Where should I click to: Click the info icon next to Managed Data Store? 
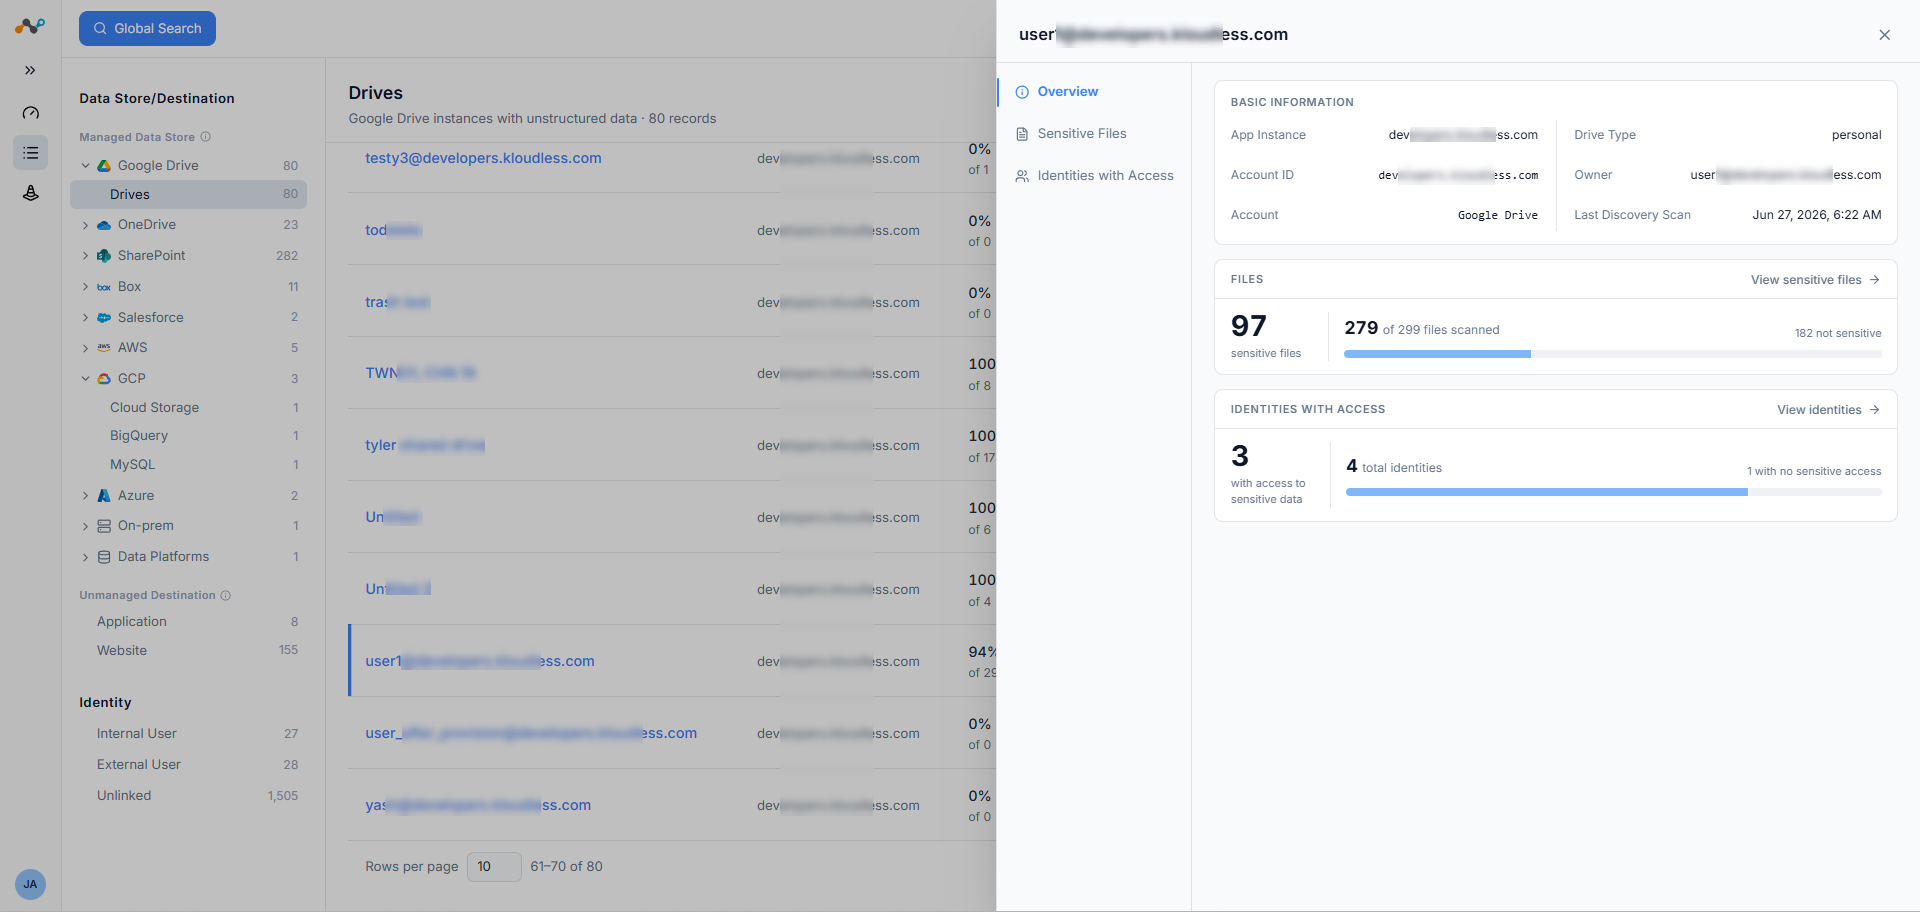[205, 137]
